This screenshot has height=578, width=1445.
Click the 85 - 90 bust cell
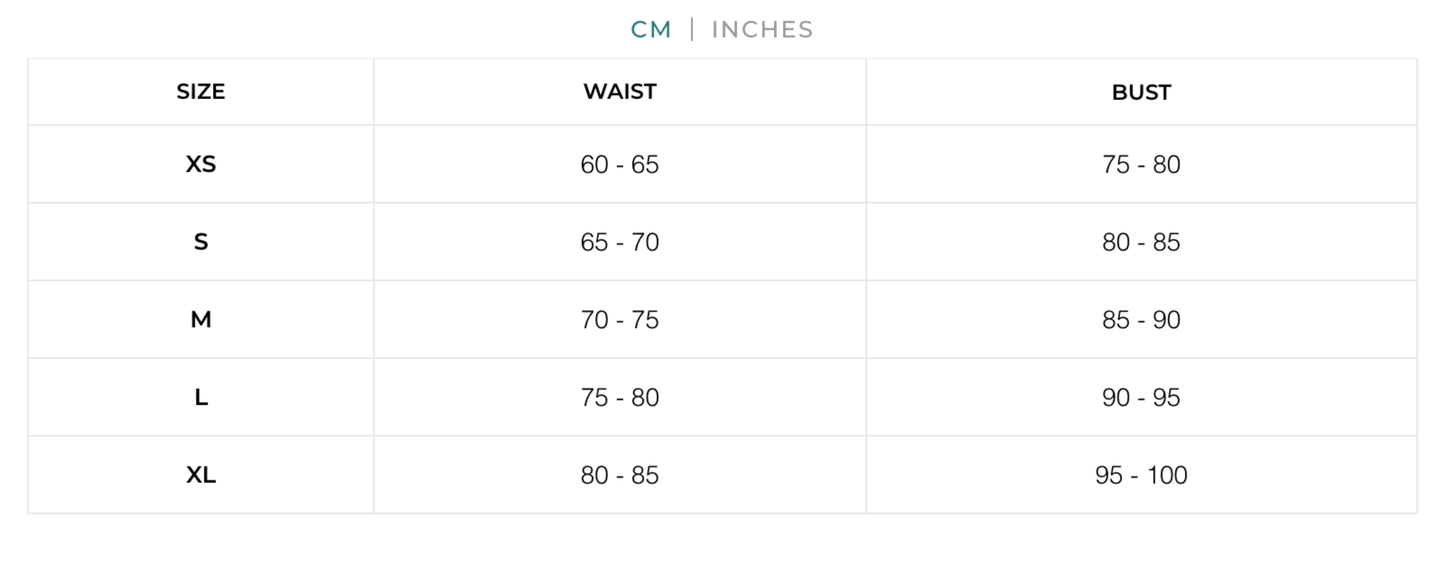click(x=1141, y=319)
